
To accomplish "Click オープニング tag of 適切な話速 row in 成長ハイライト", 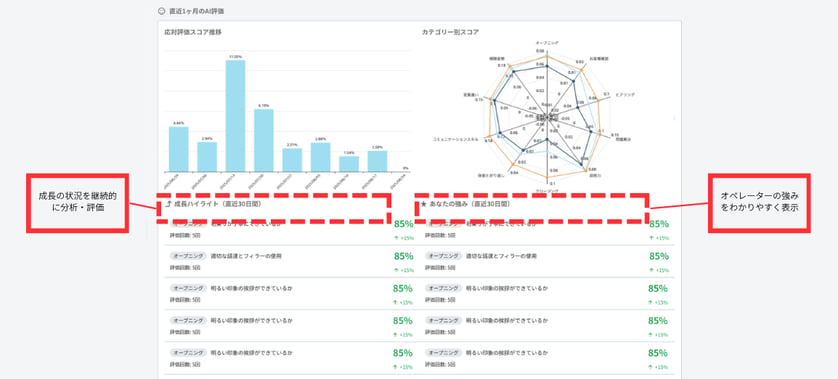I will 188,257.
